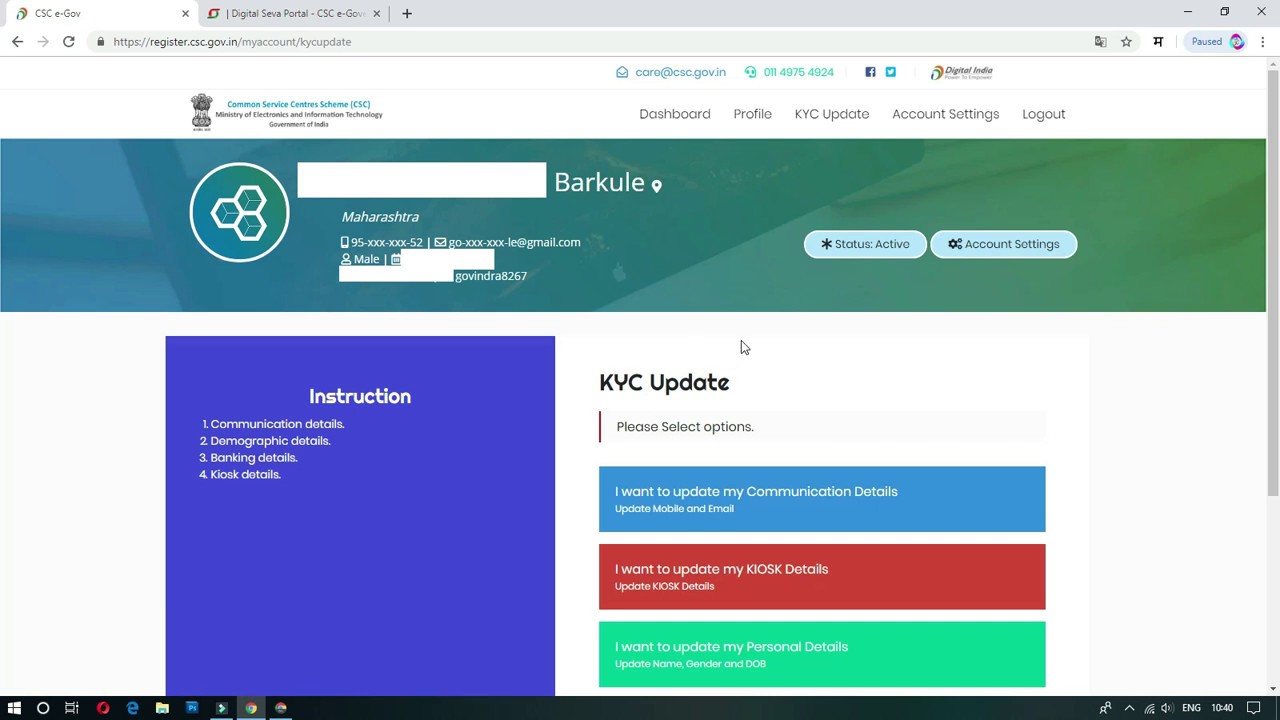The width and height of the screenshot is (1280, 720).
Task: Open the Facebook icon in the top bar
Action: pyautogui.click(x=870, y=72)
